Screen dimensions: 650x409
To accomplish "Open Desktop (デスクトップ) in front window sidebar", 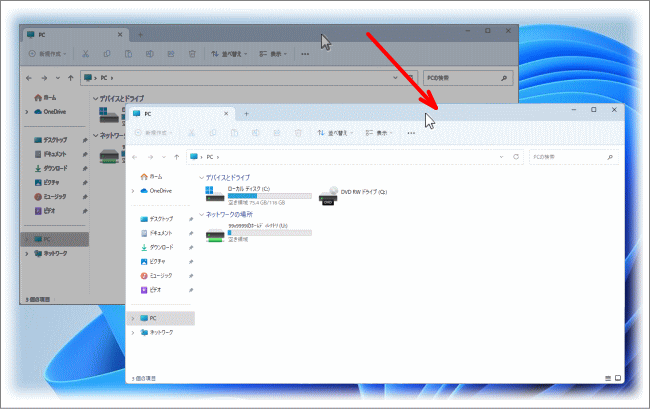I will 157,219.
